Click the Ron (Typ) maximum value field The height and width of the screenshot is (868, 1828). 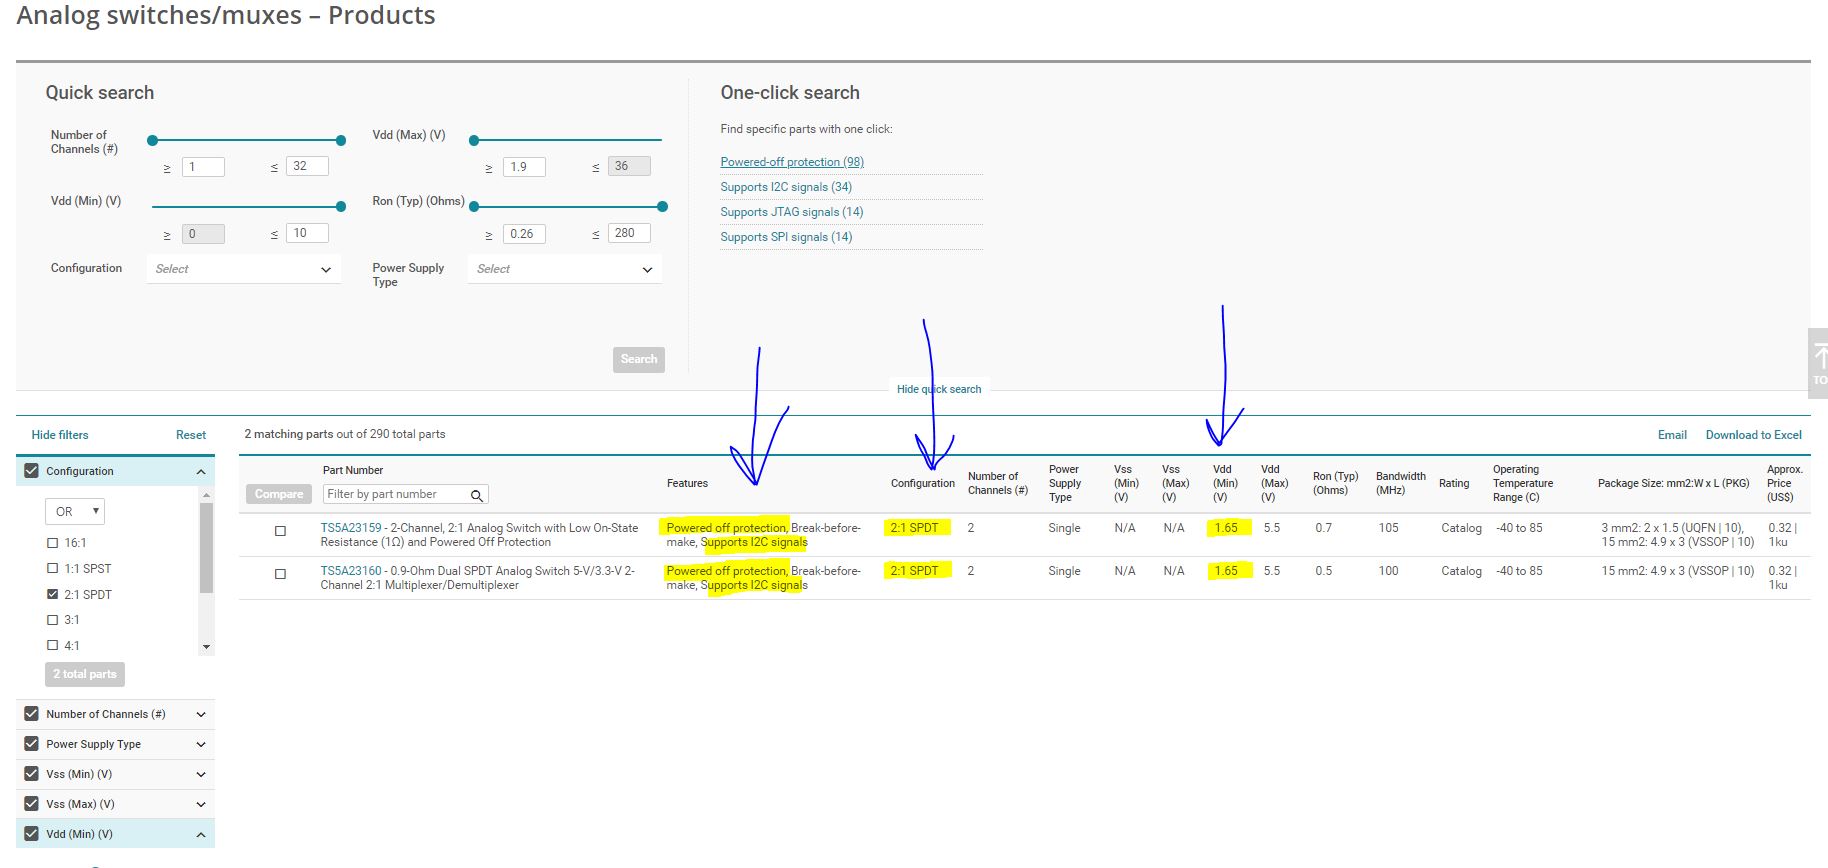click(629, 233)
